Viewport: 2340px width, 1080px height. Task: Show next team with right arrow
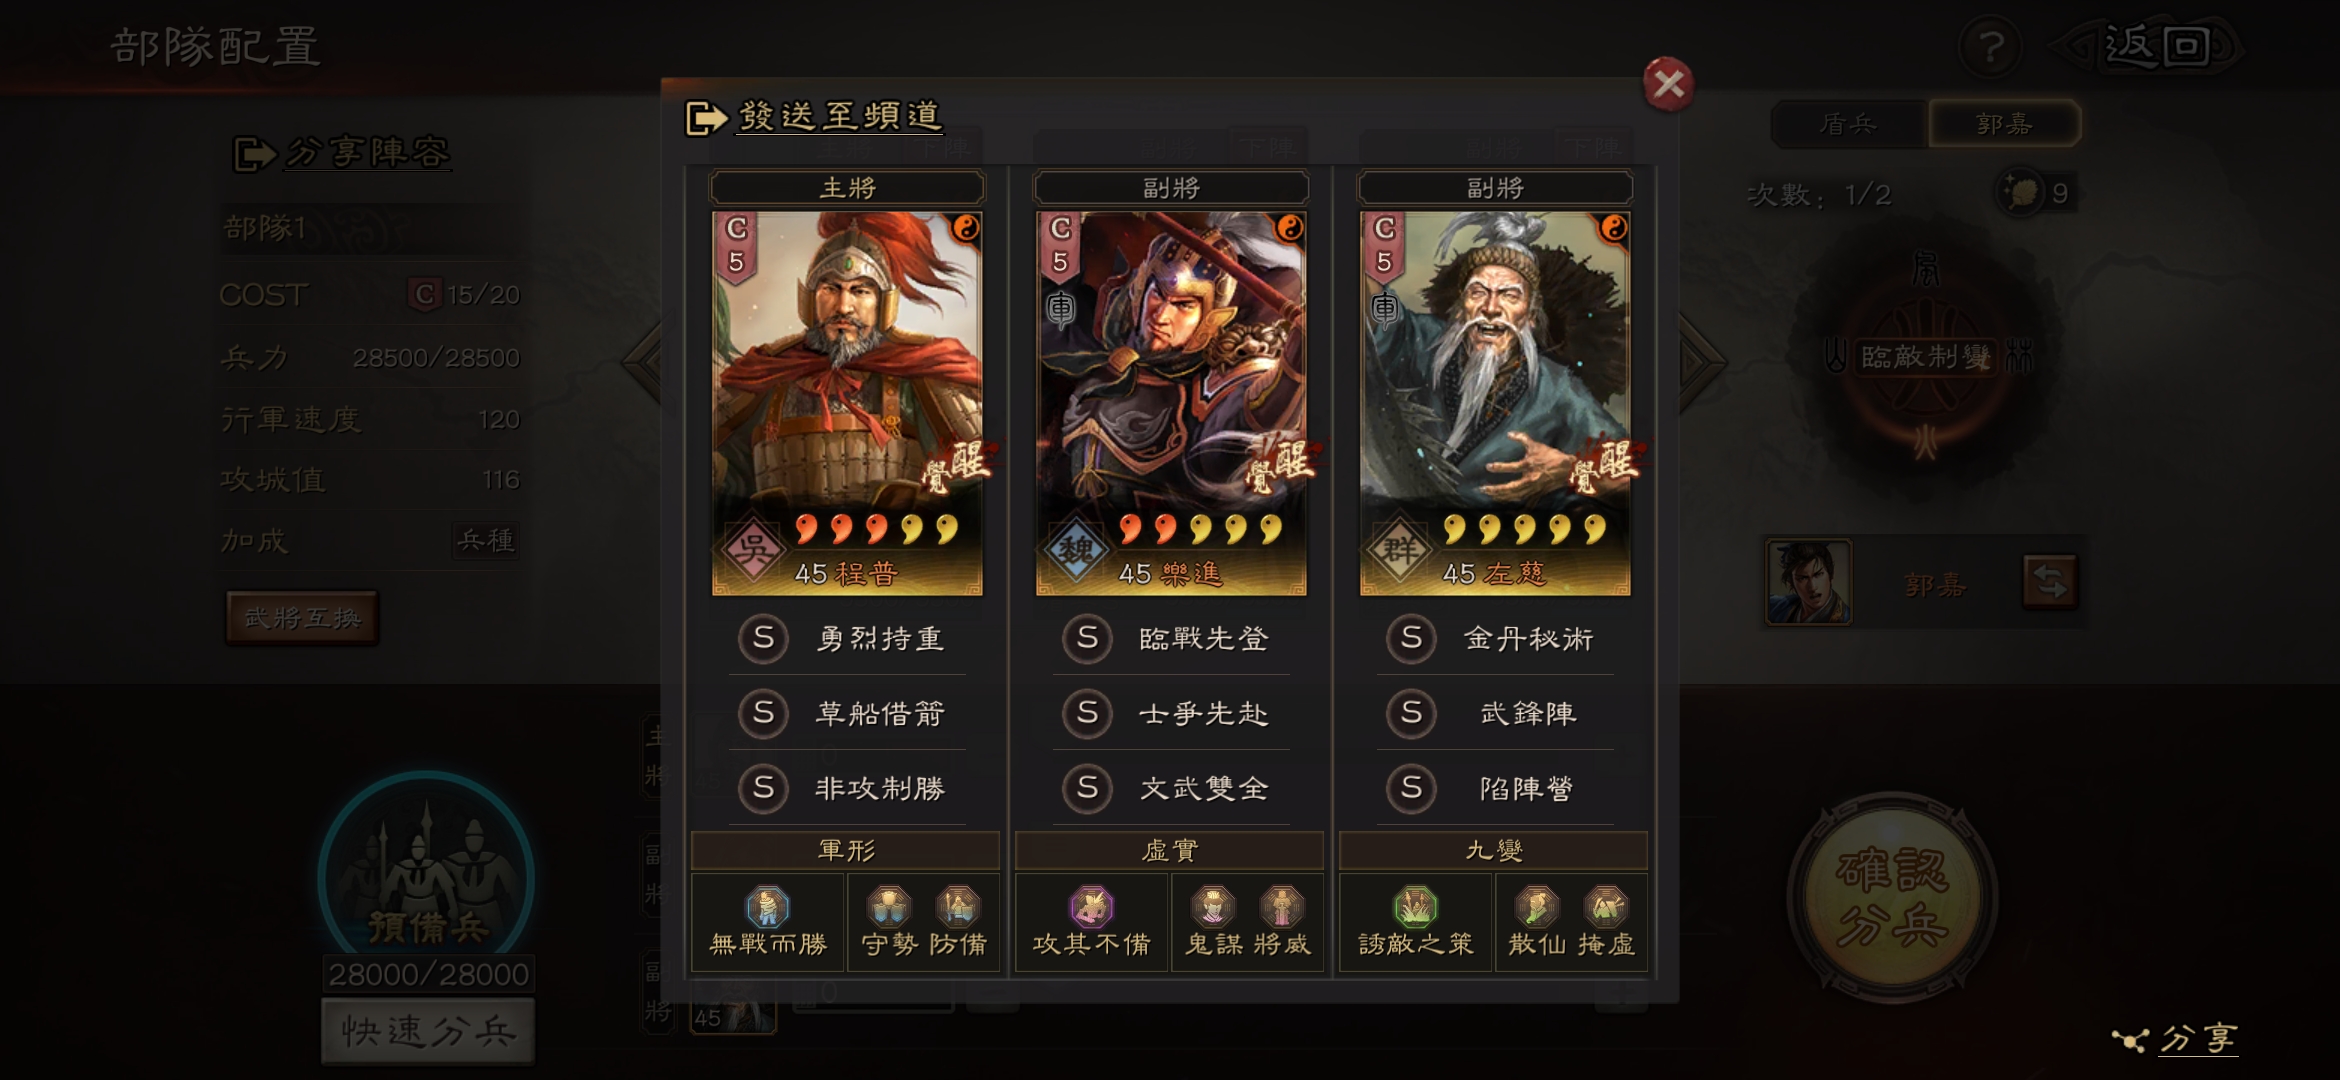(1702, 362)
